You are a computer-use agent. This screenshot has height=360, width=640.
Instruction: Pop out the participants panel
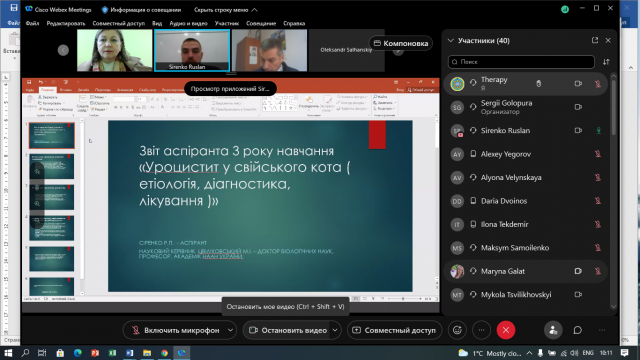(595, 40)
